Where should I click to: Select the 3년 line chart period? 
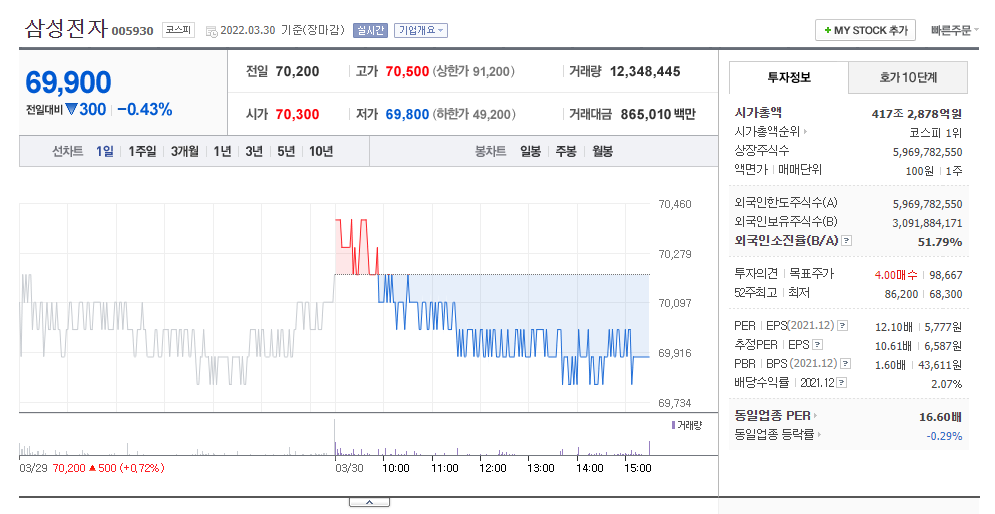click(254, 152)
